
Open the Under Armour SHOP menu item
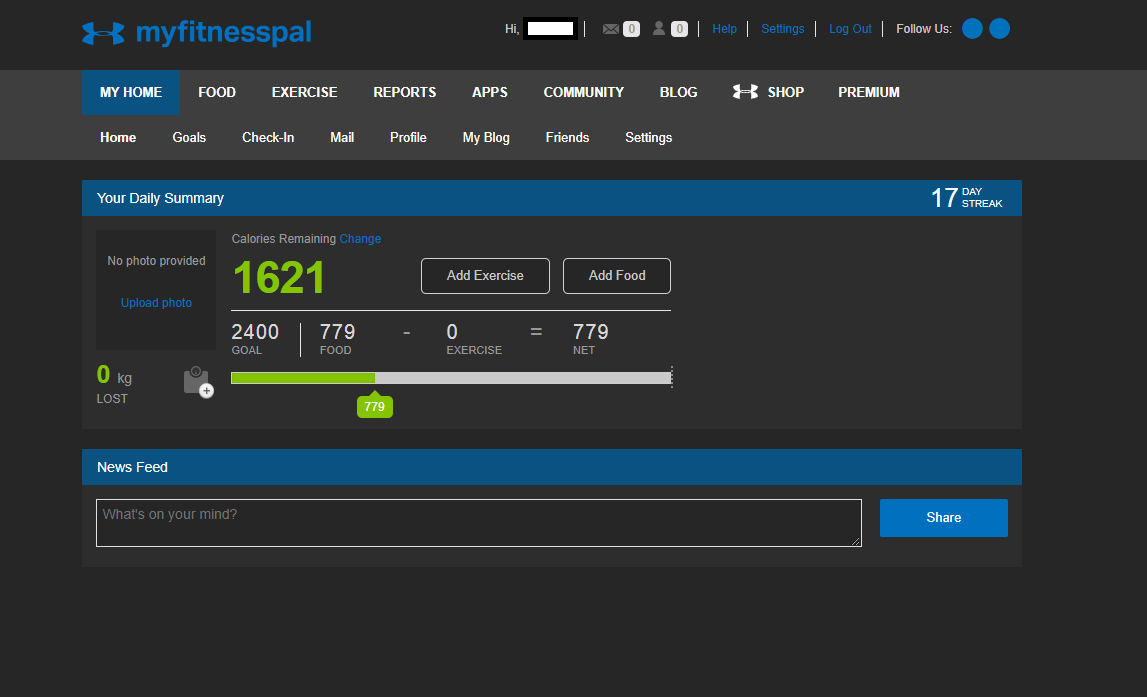(x=768, y=92)
